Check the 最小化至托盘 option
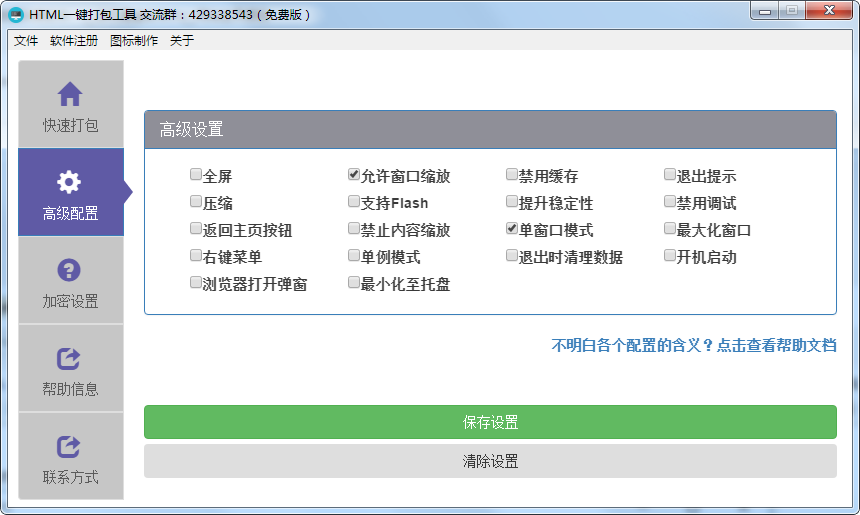The width and height of the screenshot is (860, 515). point(354,282)
